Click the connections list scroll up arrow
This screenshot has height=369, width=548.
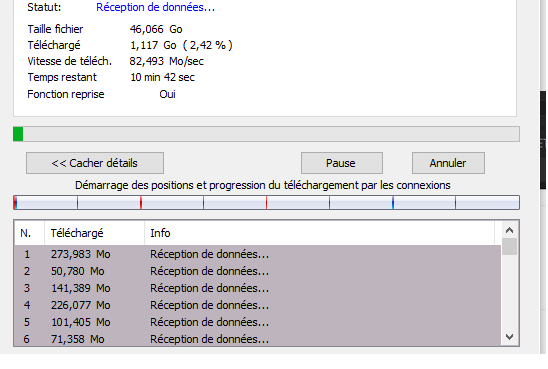click(510, 230)
